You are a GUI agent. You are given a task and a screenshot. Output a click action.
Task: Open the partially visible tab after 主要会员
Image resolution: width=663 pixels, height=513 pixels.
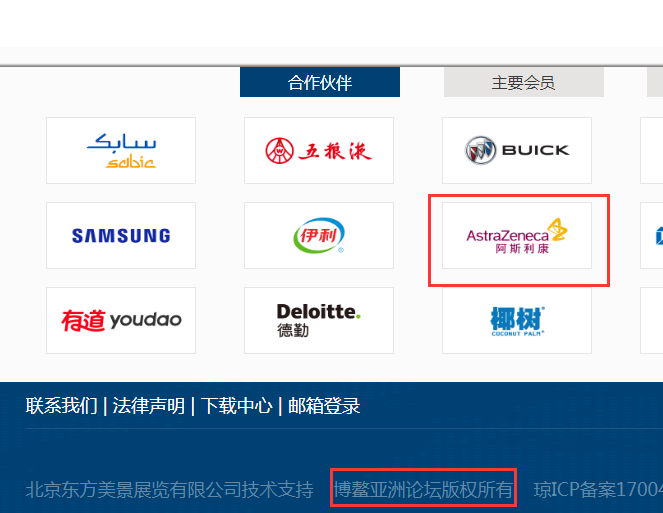pyautogui.click(x=655, y=82)
